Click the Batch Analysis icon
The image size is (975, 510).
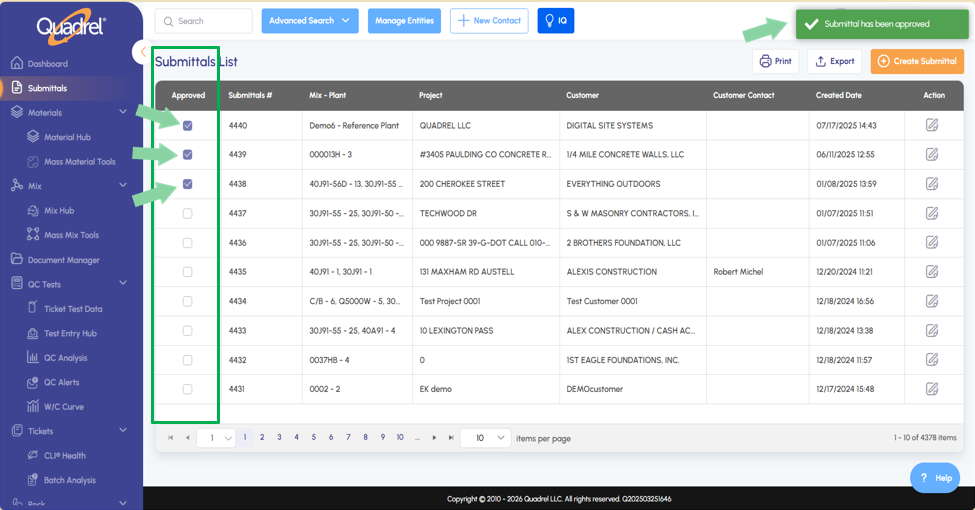tap(33, 480)
